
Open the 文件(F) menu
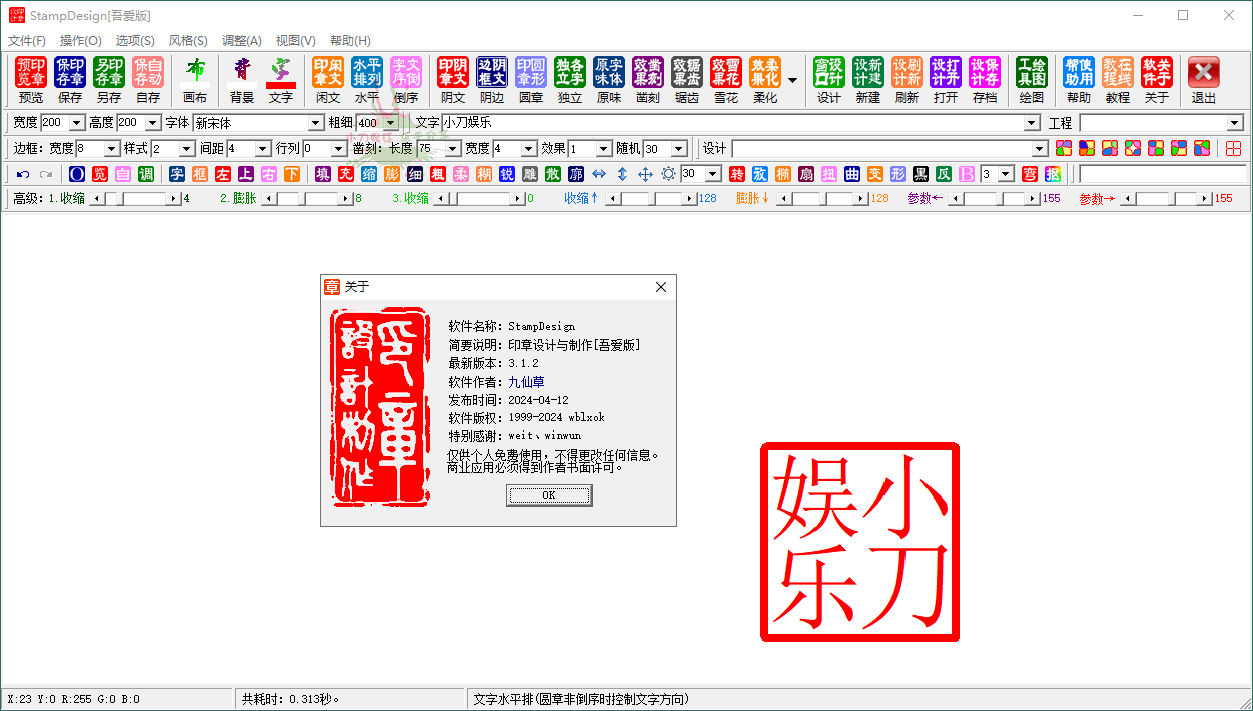tap(28, 40)
